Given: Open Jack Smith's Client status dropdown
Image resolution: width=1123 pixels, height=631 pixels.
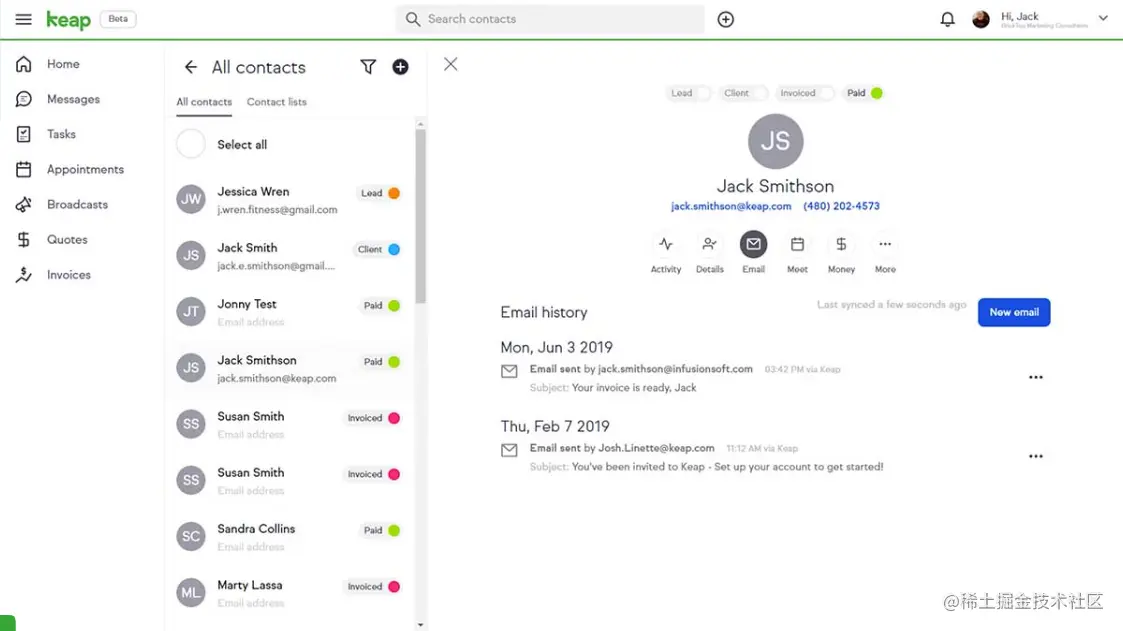Looking at the screenshot, I should (x=378, y=249).
